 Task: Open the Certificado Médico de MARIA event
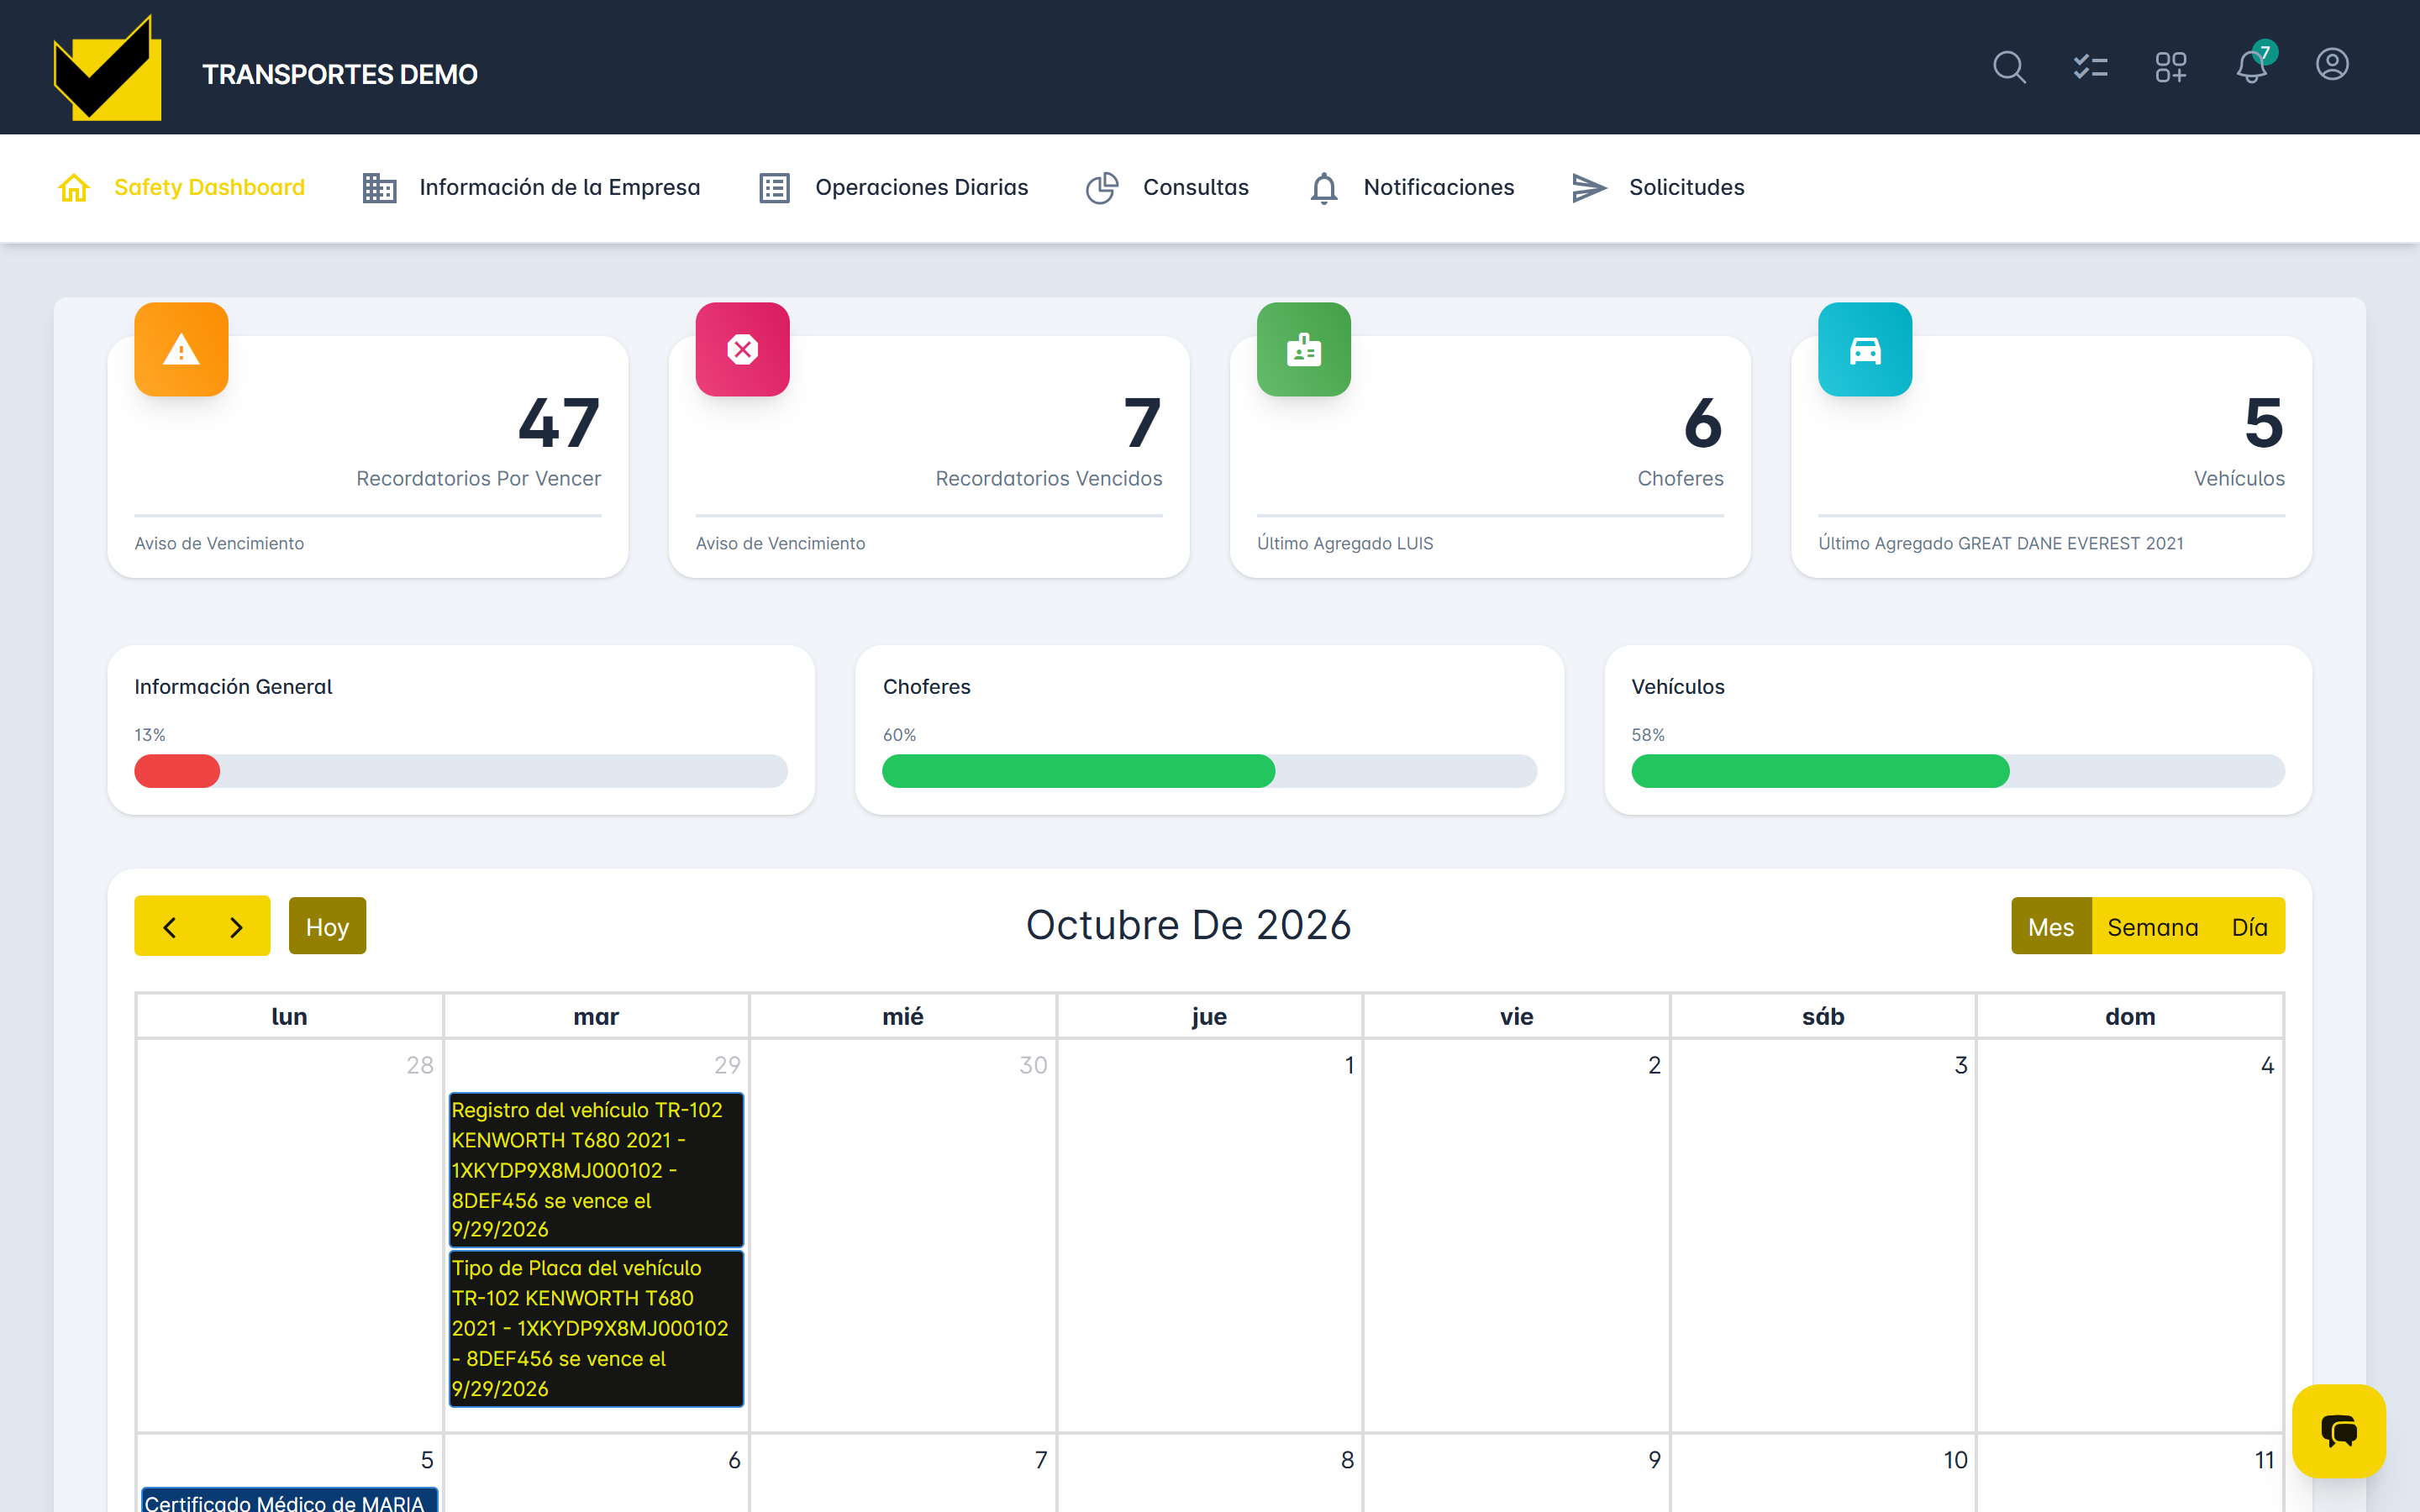pyautogui.click(x=289, y=1500)
